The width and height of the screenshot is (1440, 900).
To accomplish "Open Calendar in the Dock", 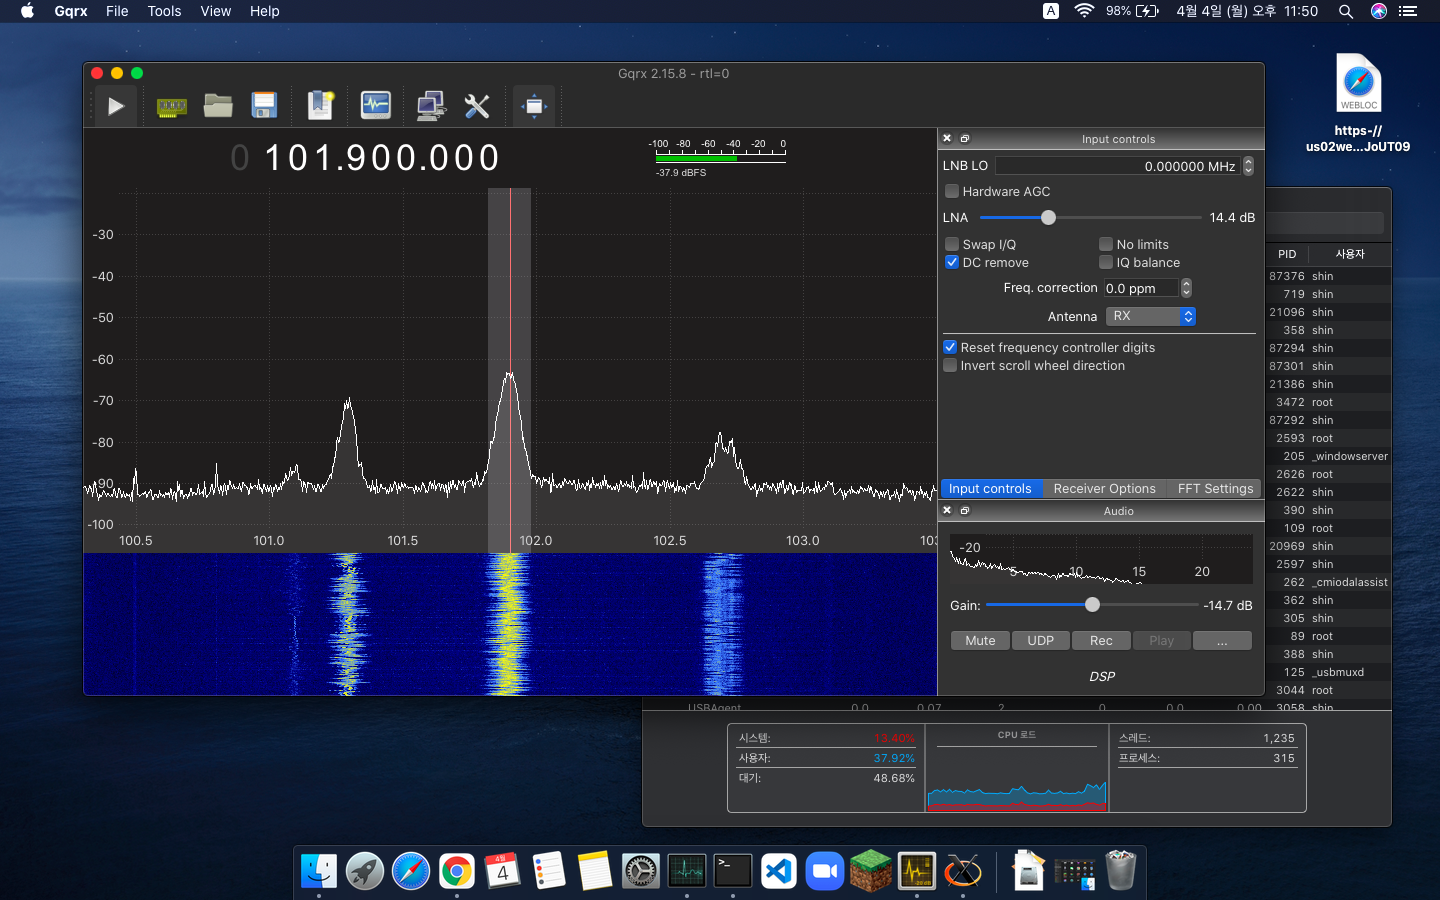I will pos(503,871).
